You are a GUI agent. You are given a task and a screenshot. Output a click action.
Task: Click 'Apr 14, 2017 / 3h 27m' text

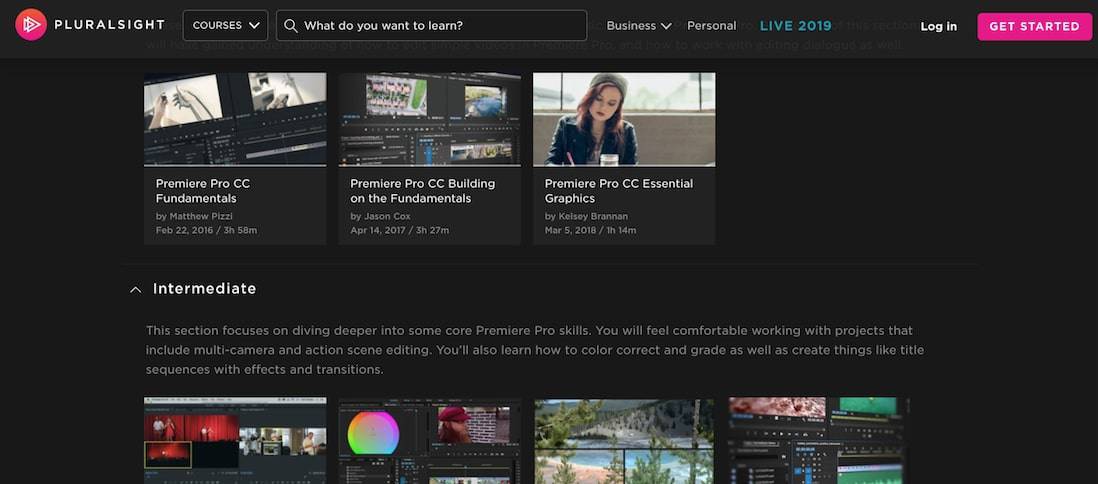point(400,230)
